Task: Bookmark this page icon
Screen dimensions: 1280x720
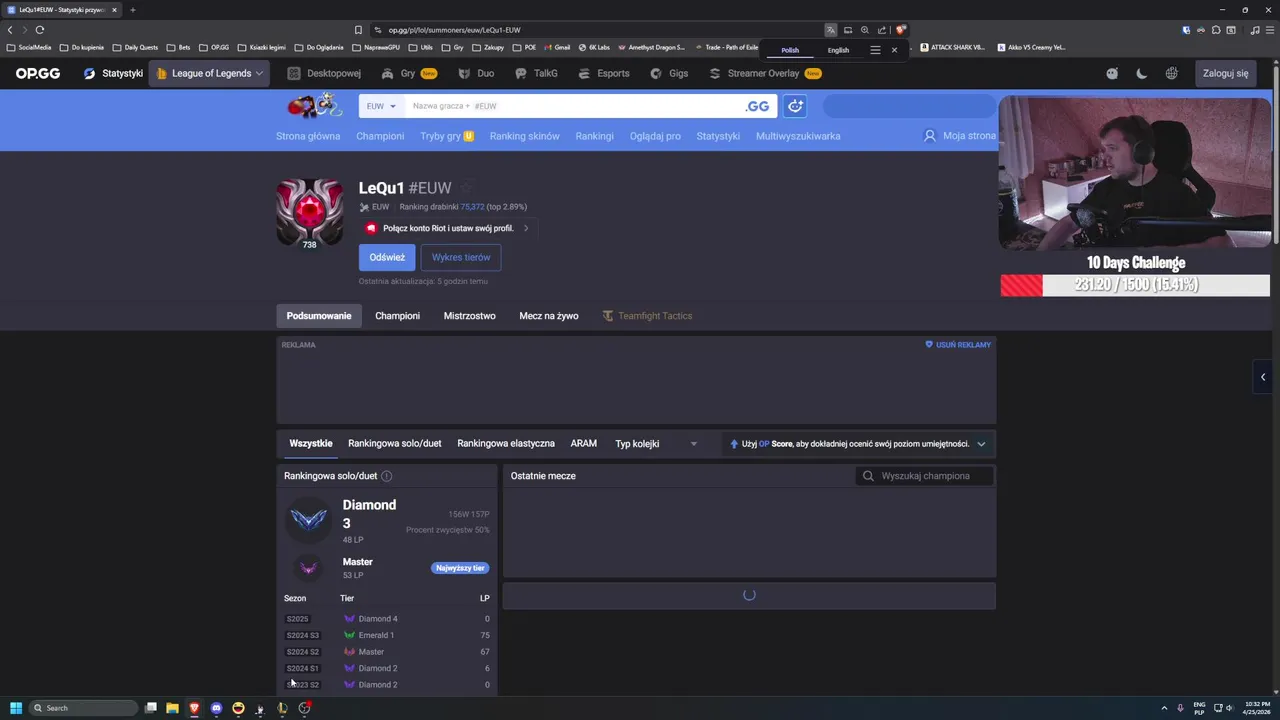Action: click(x=358, y=30)
